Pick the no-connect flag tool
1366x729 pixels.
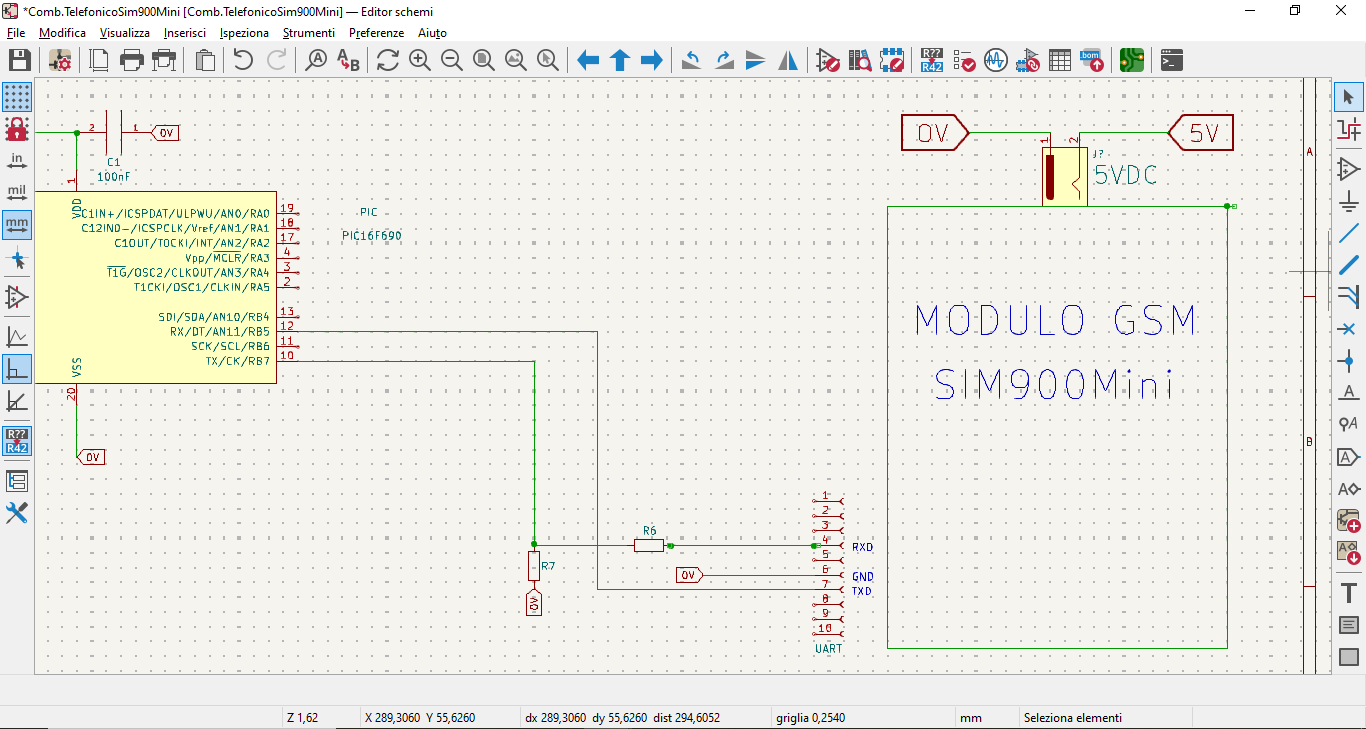click(x=1348, y=328)
